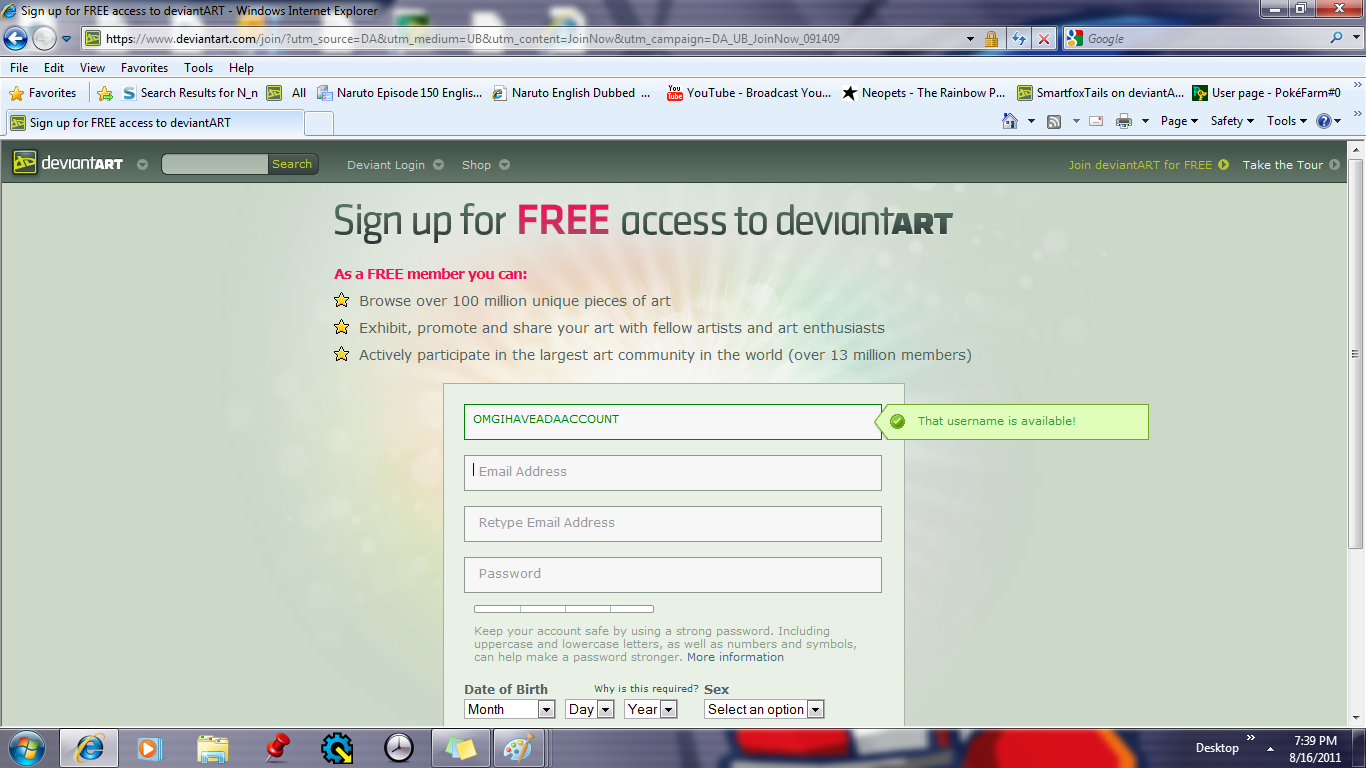1366x768 pixels.
Task: Click the deviantART Search button
Action: click(x=292, y=164)
